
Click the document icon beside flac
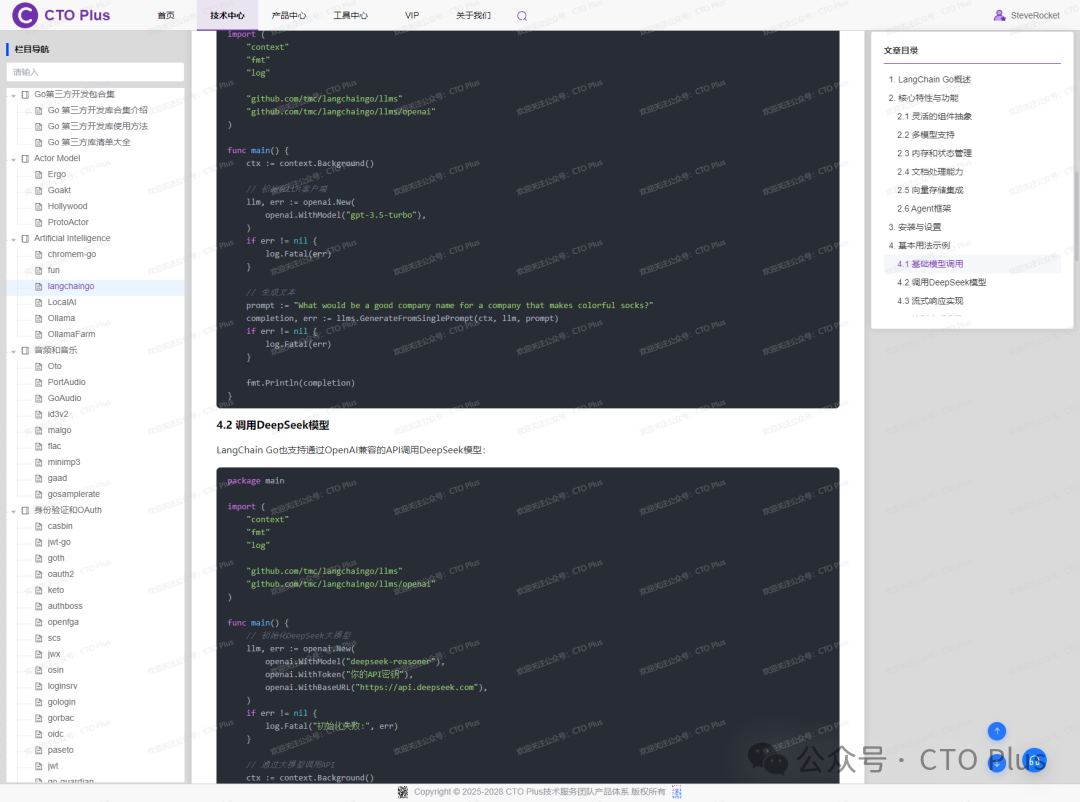39,446
